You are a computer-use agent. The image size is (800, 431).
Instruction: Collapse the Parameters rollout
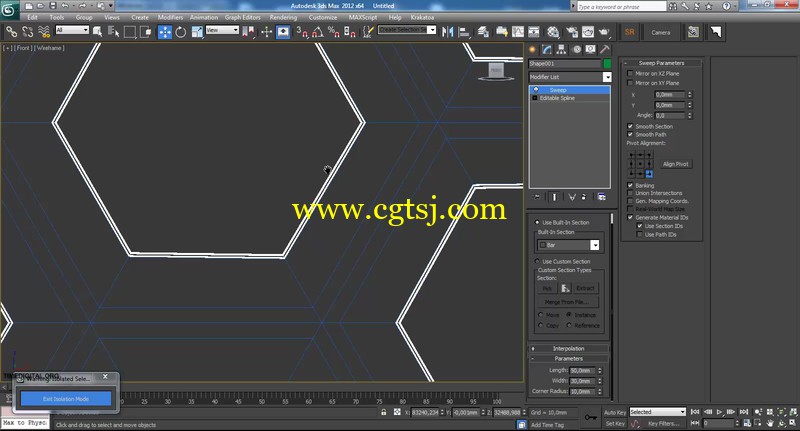tap(568, 359)
